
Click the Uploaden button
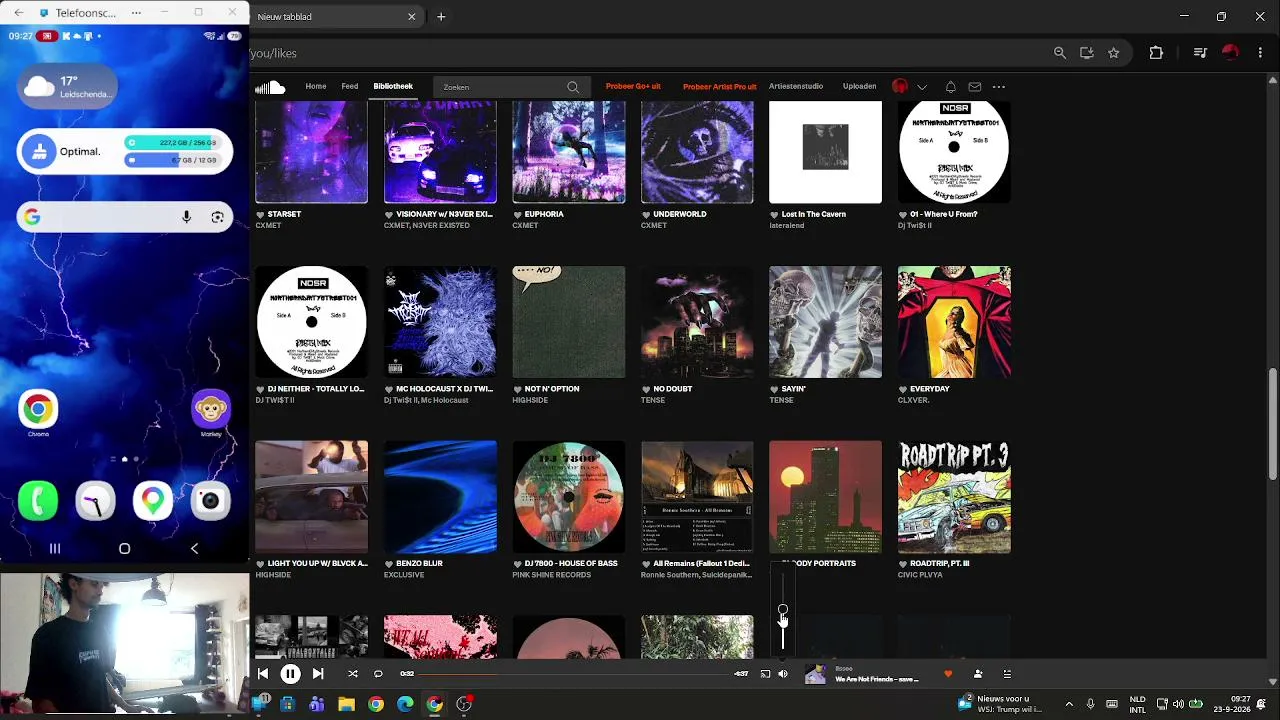click(x=859, y=86)
